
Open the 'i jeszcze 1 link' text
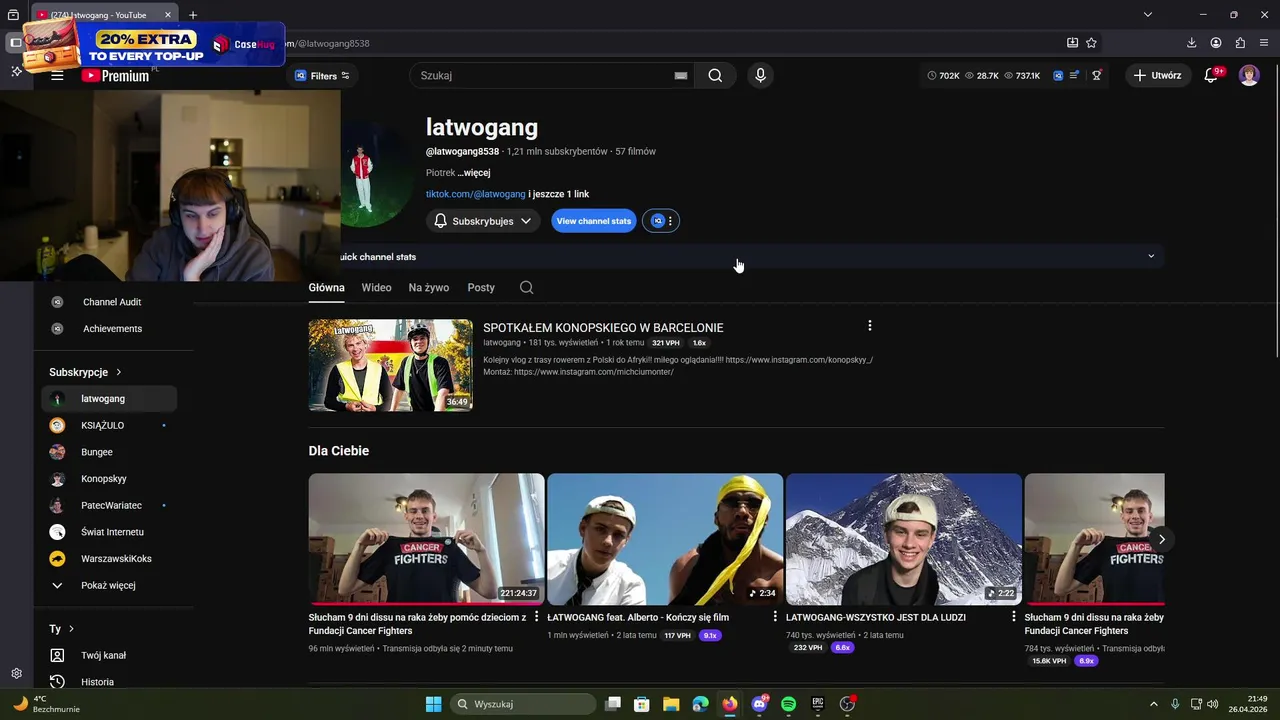558,194
